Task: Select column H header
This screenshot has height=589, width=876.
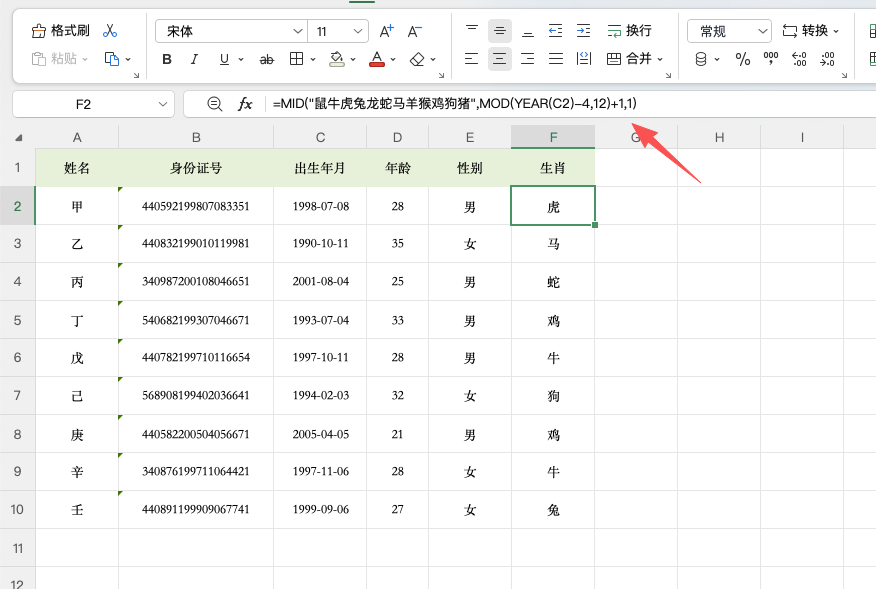Action: point(719,137)
